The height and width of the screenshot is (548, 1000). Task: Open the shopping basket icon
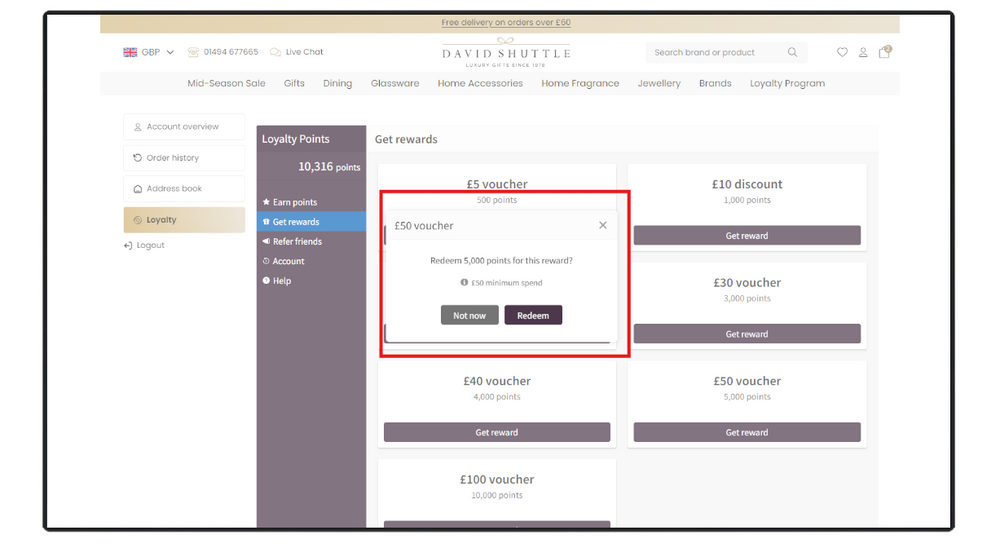pyautogui.click(x=884, y=52)
